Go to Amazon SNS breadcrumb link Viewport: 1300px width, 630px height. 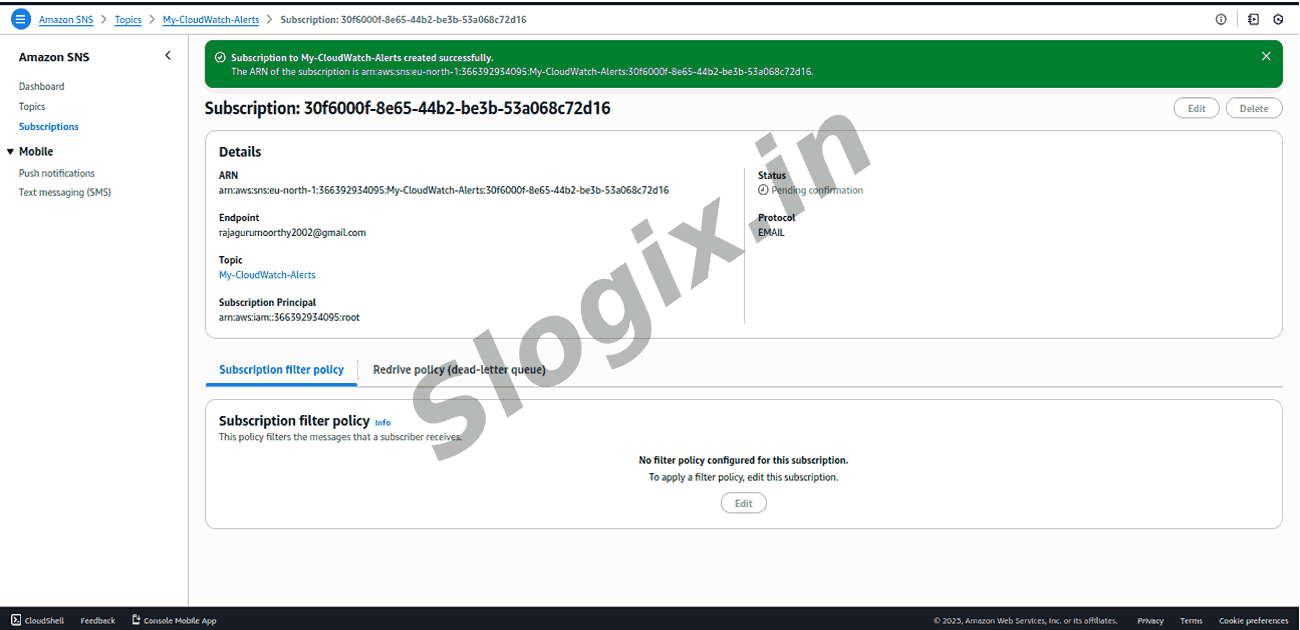[66, 20]
